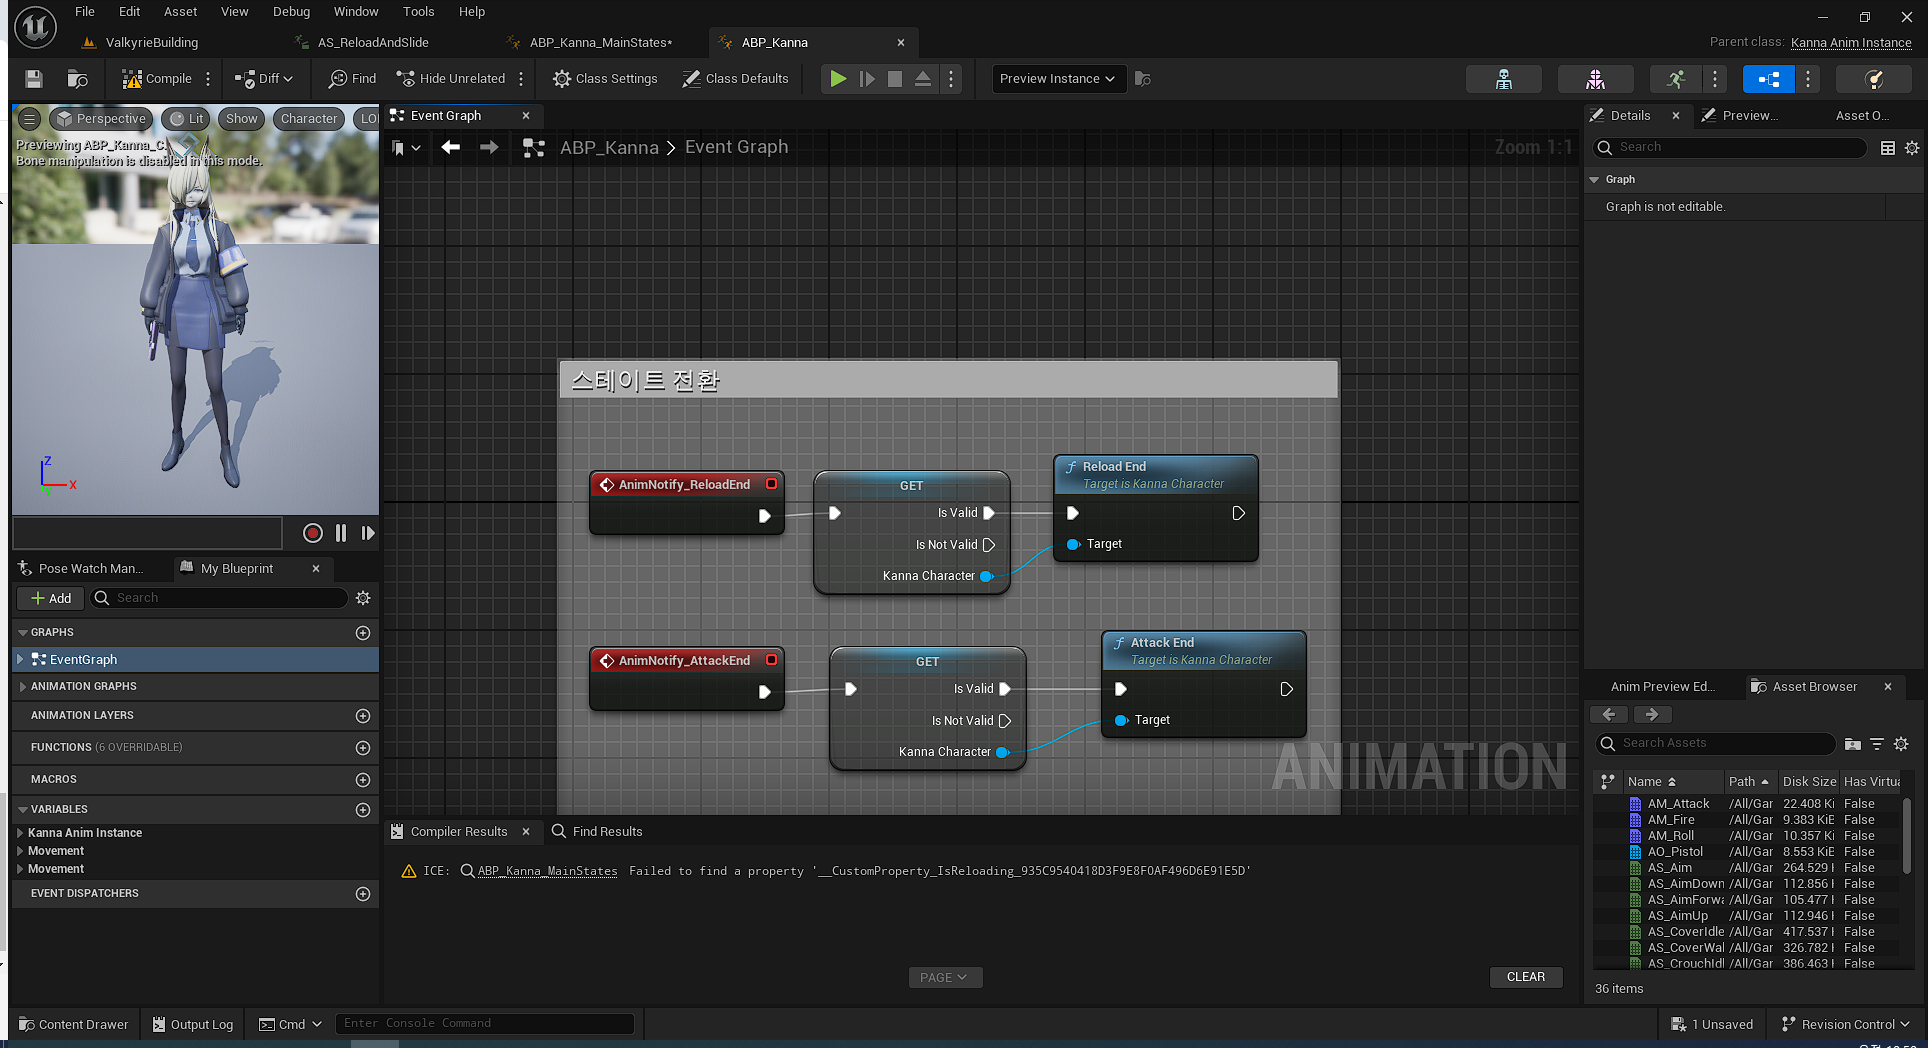1928x1048 pixels.
Task: Open the Debug menu
Action: pos(291,12)
